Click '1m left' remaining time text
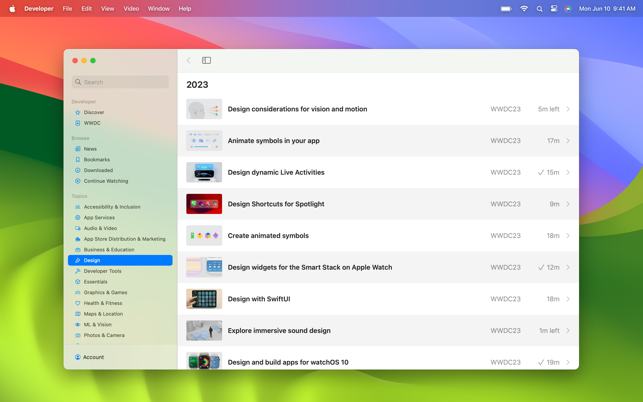Image resolution: width=643 pixels, height=402 pixels. (549, 331)
